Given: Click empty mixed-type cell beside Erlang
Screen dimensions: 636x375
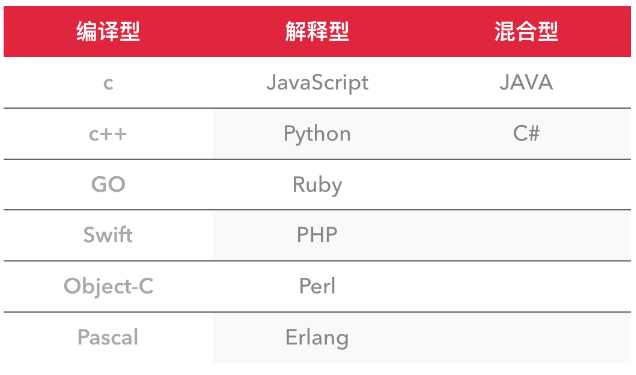Looking at the screenshot, I should click(526, 337).
